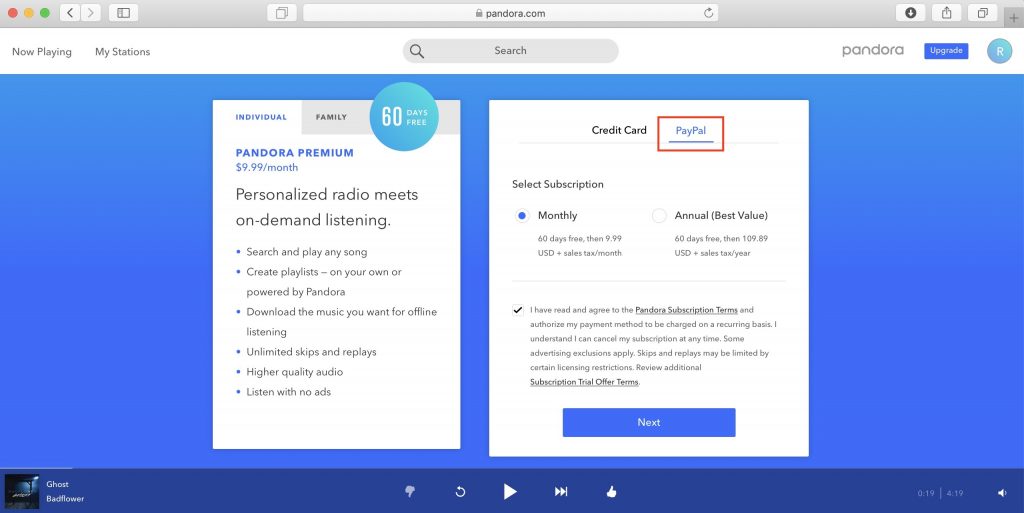
Task: Uncheck the subscription terms agreement checkbox
Action: 517,310
